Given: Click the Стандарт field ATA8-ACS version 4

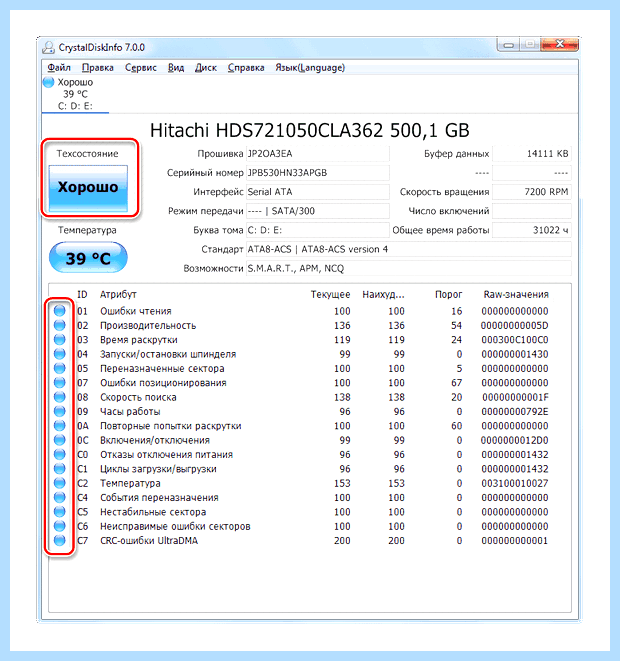Looking at the screenshot, I should click(x=409, y=249).
